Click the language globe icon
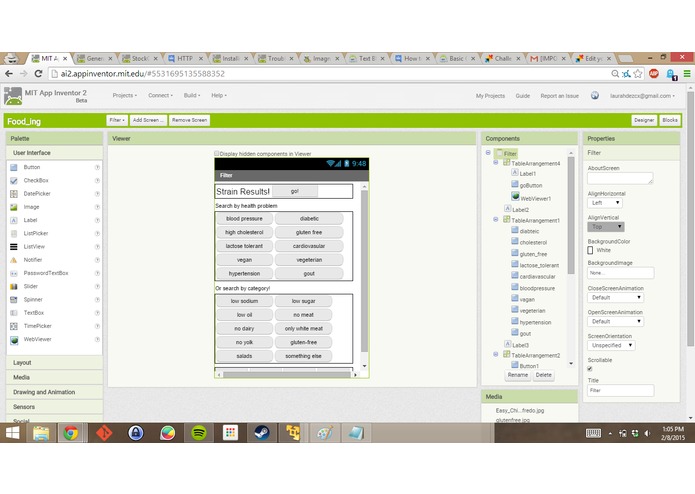695x494 pixels. pos(595,95)
